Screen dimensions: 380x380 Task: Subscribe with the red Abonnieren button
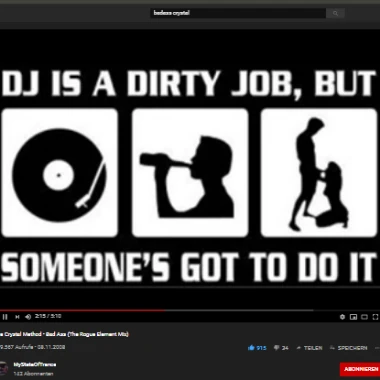tap(360, 369)
